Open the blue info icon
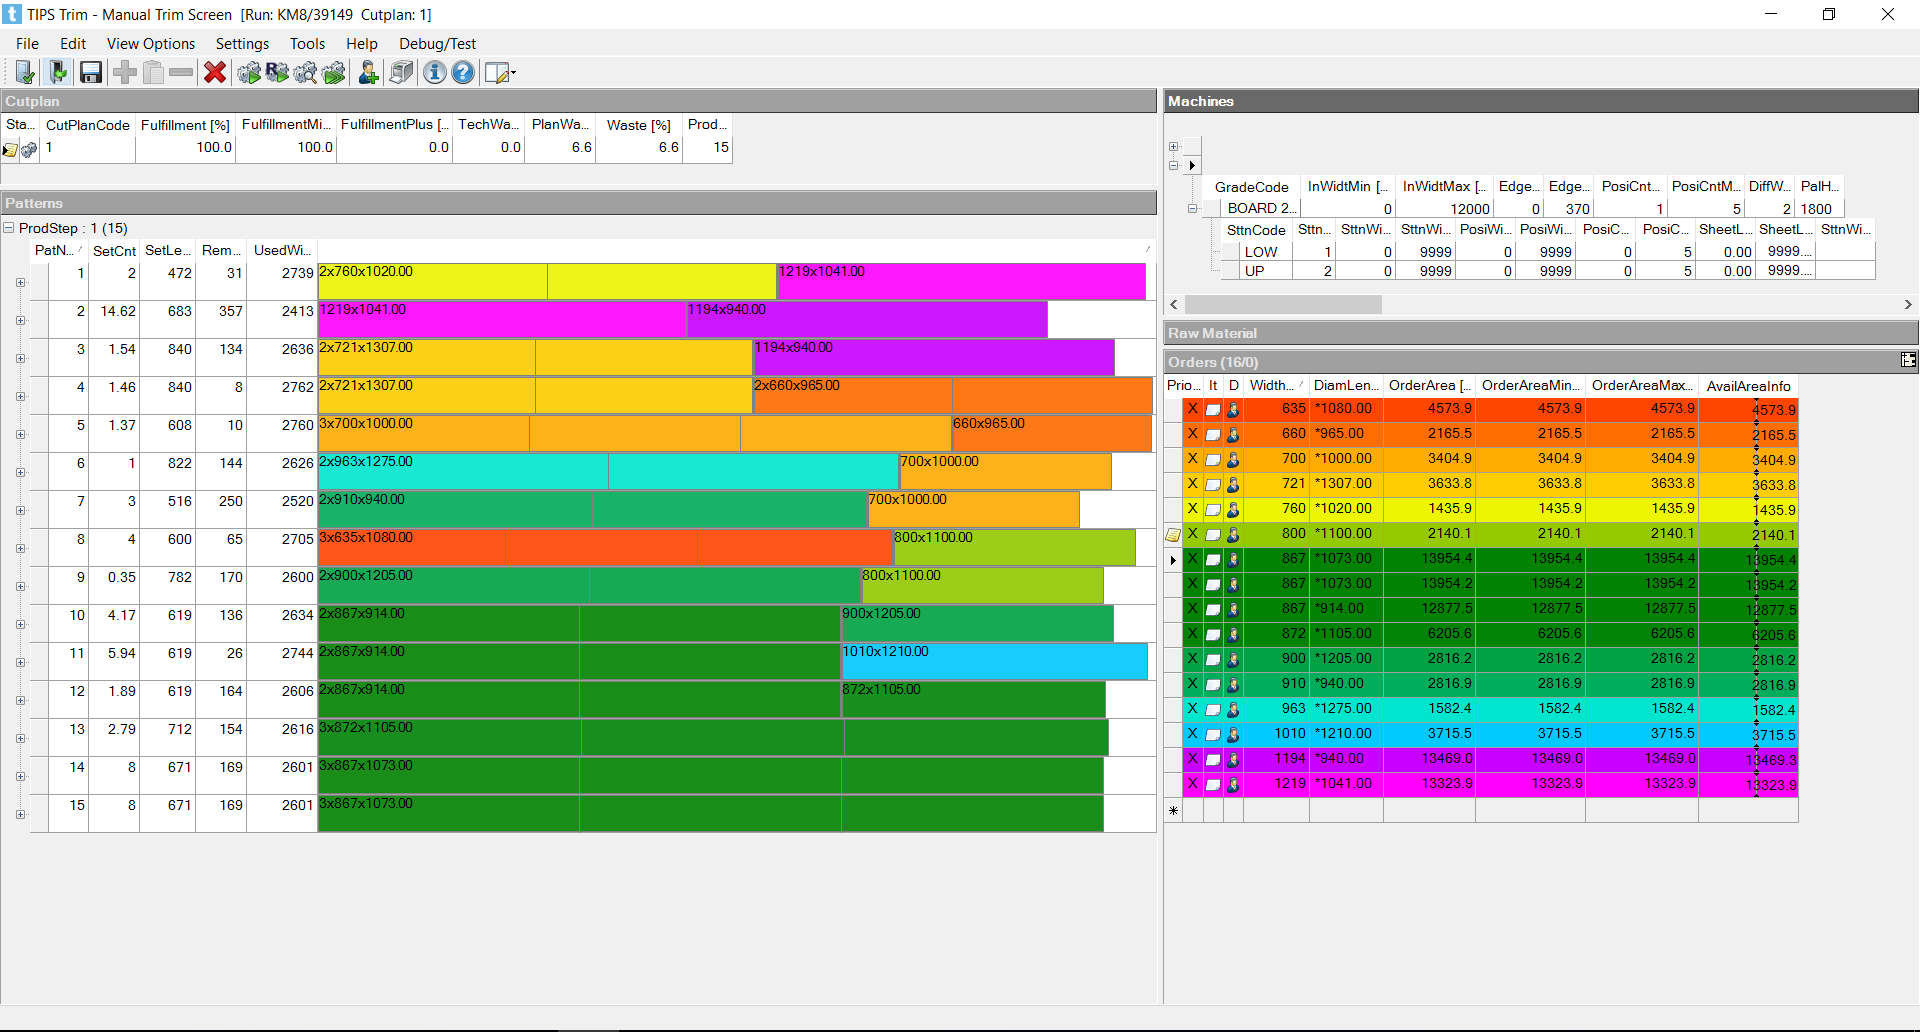The height and width of the screenshot is (1032, 1920). 434,72
